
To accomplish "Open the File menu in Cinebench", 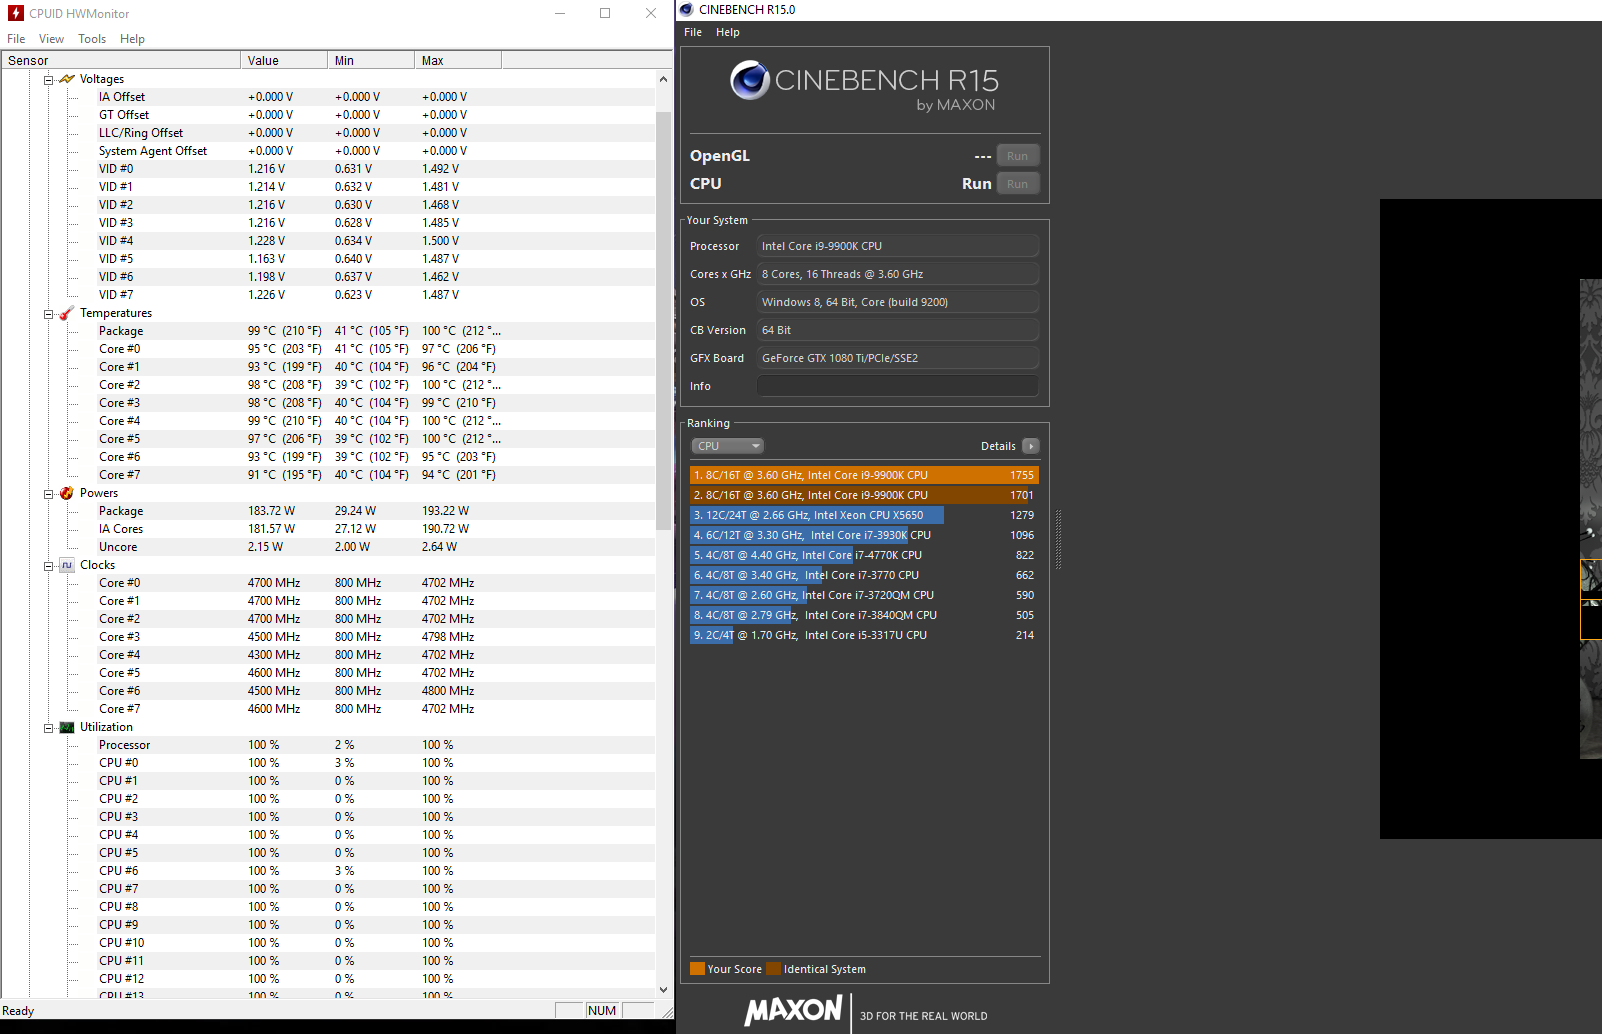I will pos(692,31).
